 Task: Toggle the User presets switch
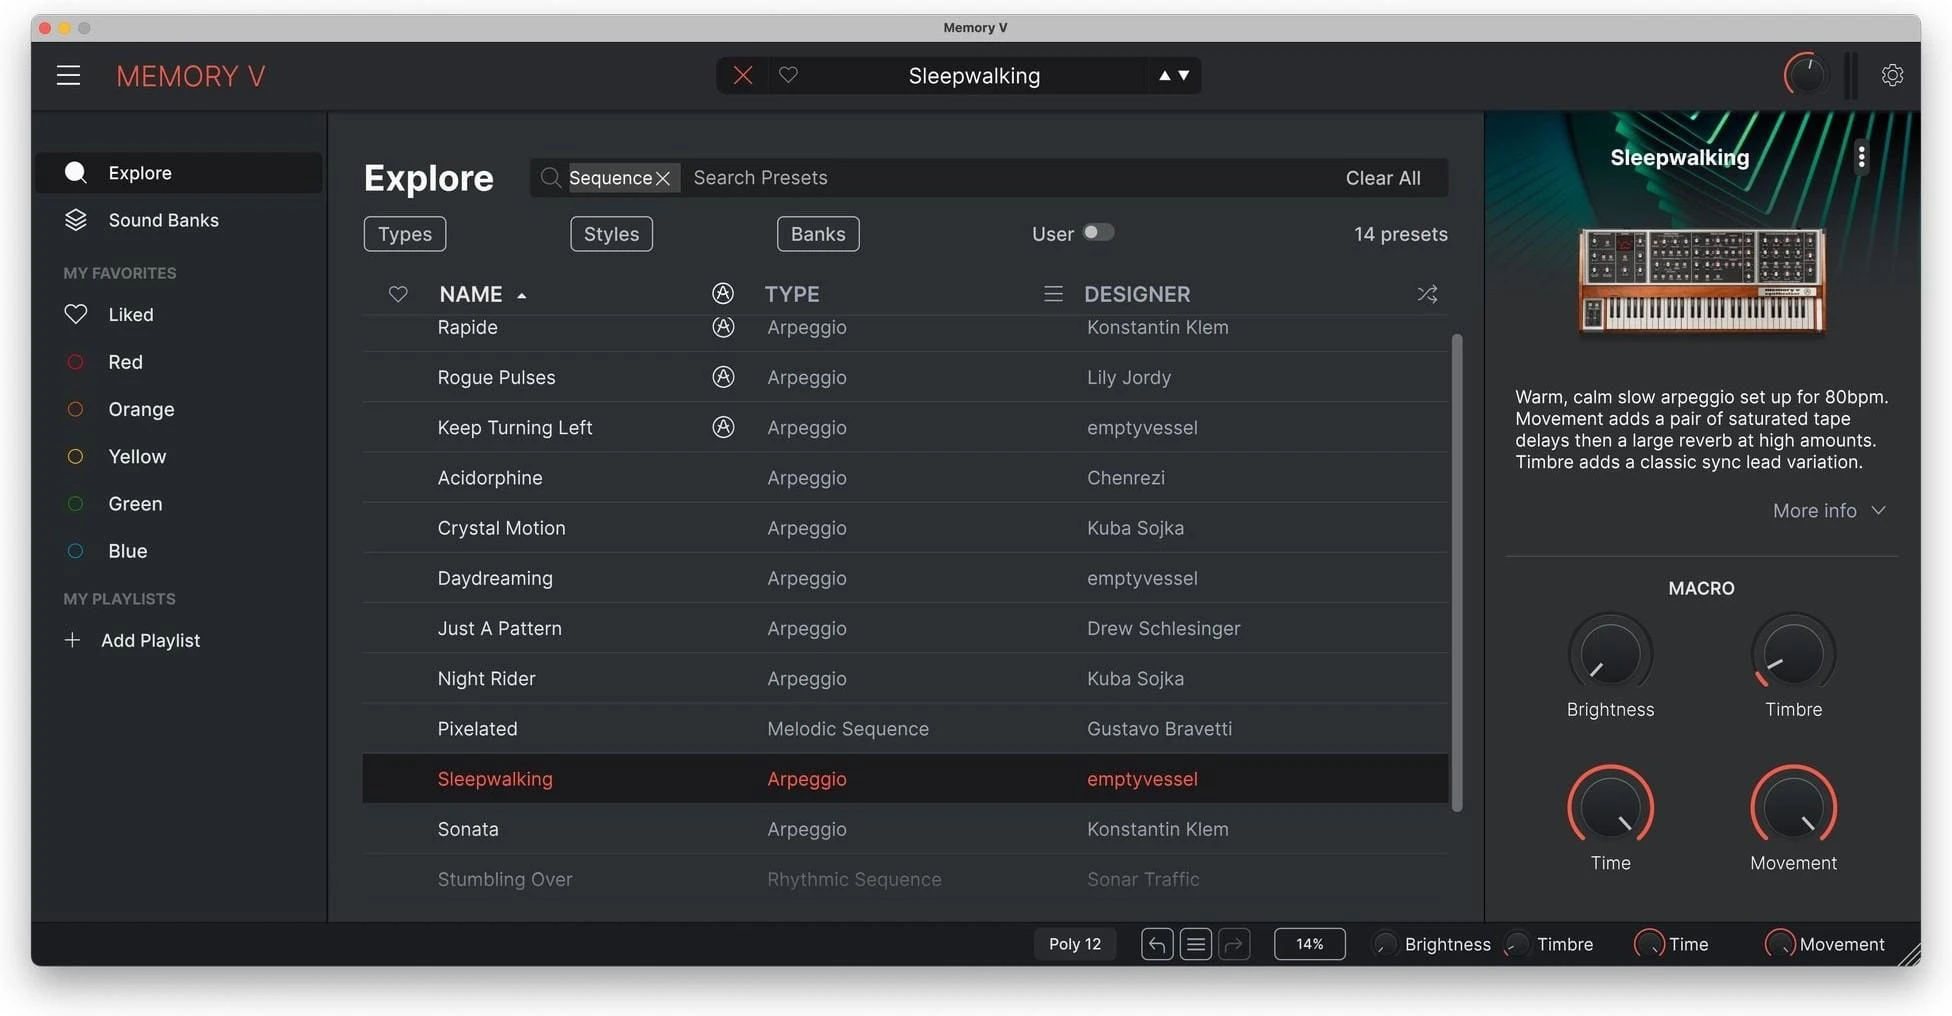[1098, 233]
